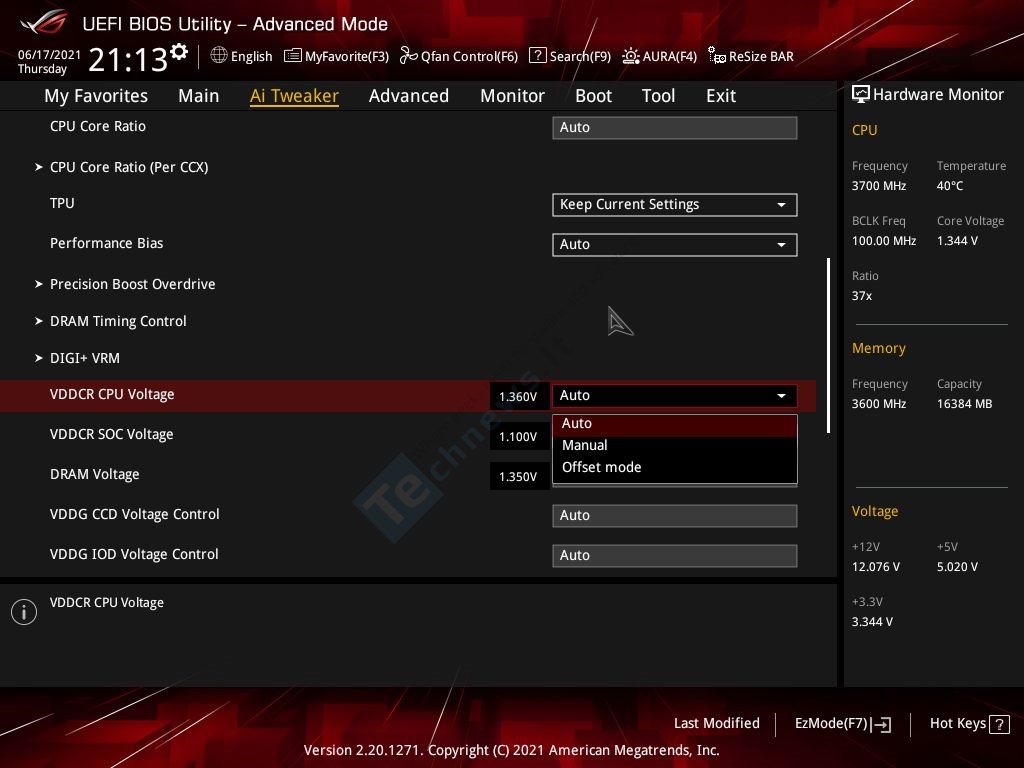Choose Manual in the voltage dropdown list
This screenshot has height=768, width=1024.
pyautogui.click(x=675, y=445)
